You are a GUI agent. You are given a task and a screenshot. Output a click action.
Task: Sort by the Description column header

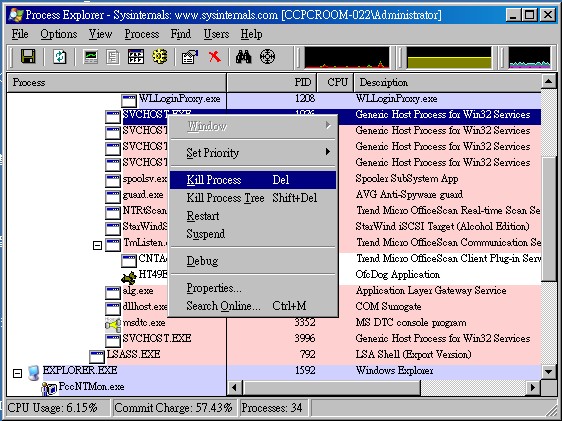(x=447, y=82)
